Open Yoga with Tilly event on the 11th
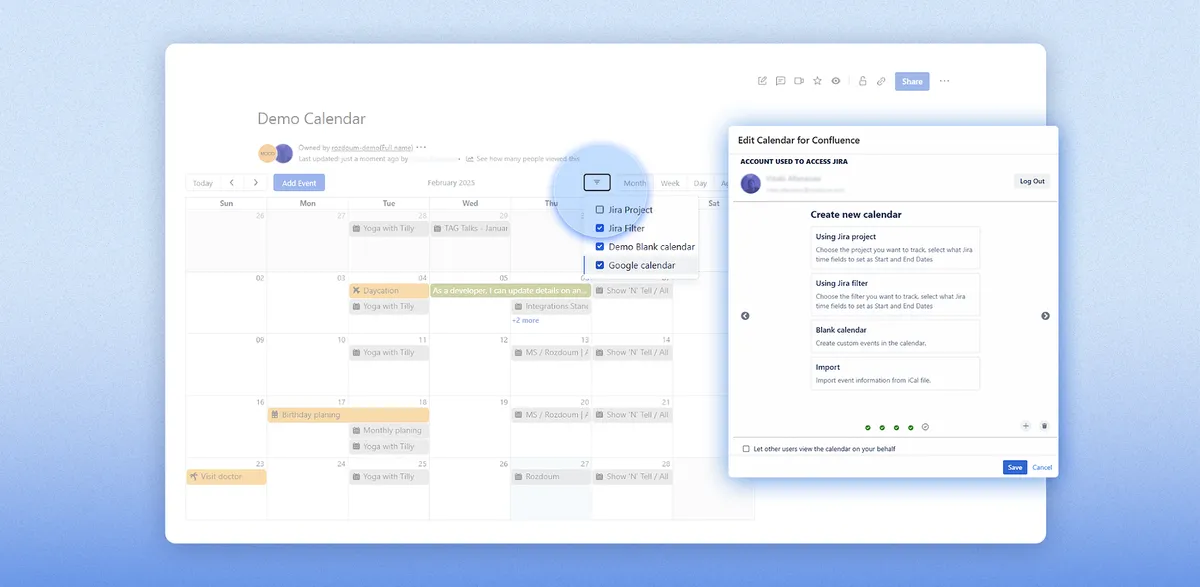 [x=389, y=352]
